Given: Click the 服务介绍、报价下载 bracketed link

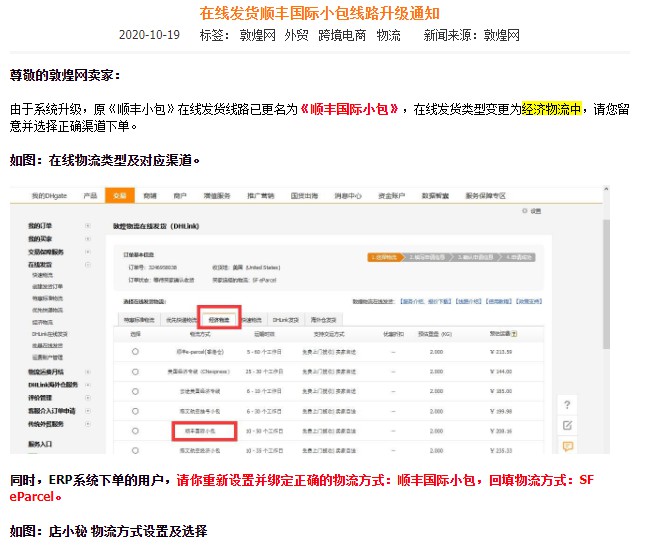Looking at the screenshot, I should (x=426, y=301).
